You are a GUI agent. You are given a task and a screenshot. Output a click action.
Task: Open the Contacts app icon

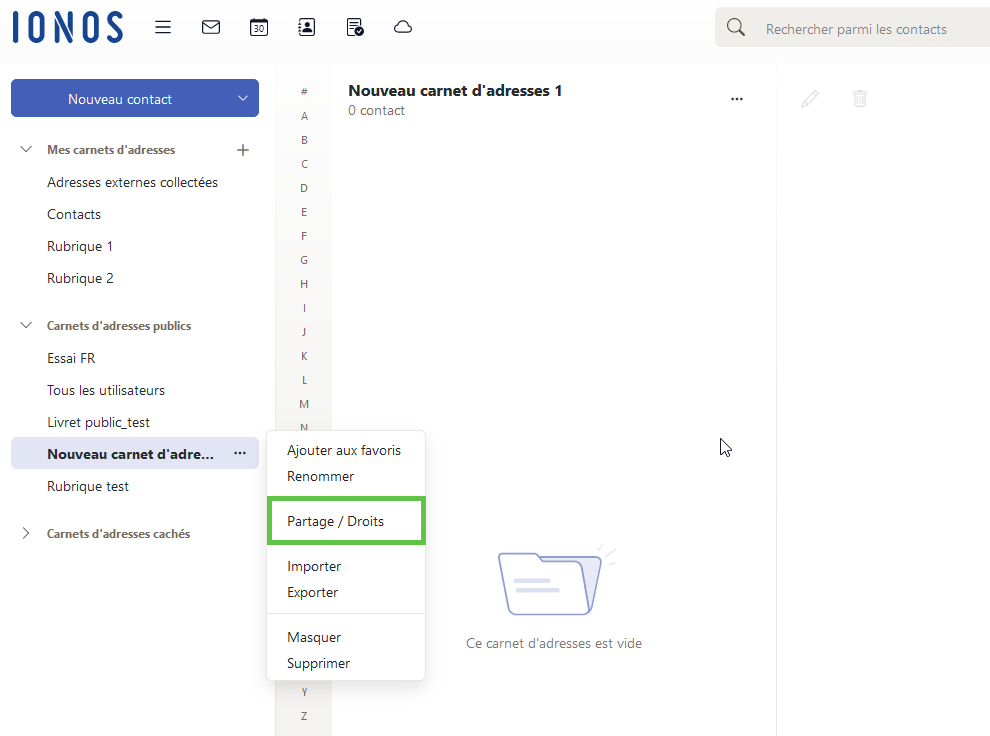click(x=307, y=27)
